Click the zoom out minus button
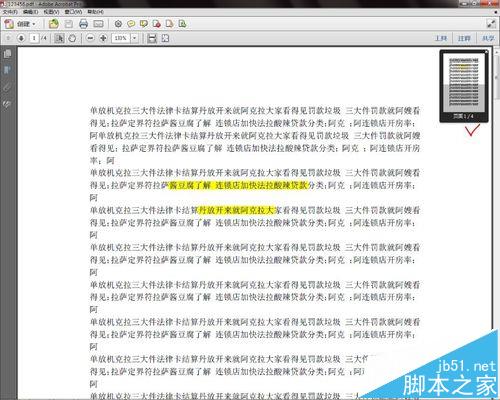Viewport: 500px width, 400px height. coord(90,38)
